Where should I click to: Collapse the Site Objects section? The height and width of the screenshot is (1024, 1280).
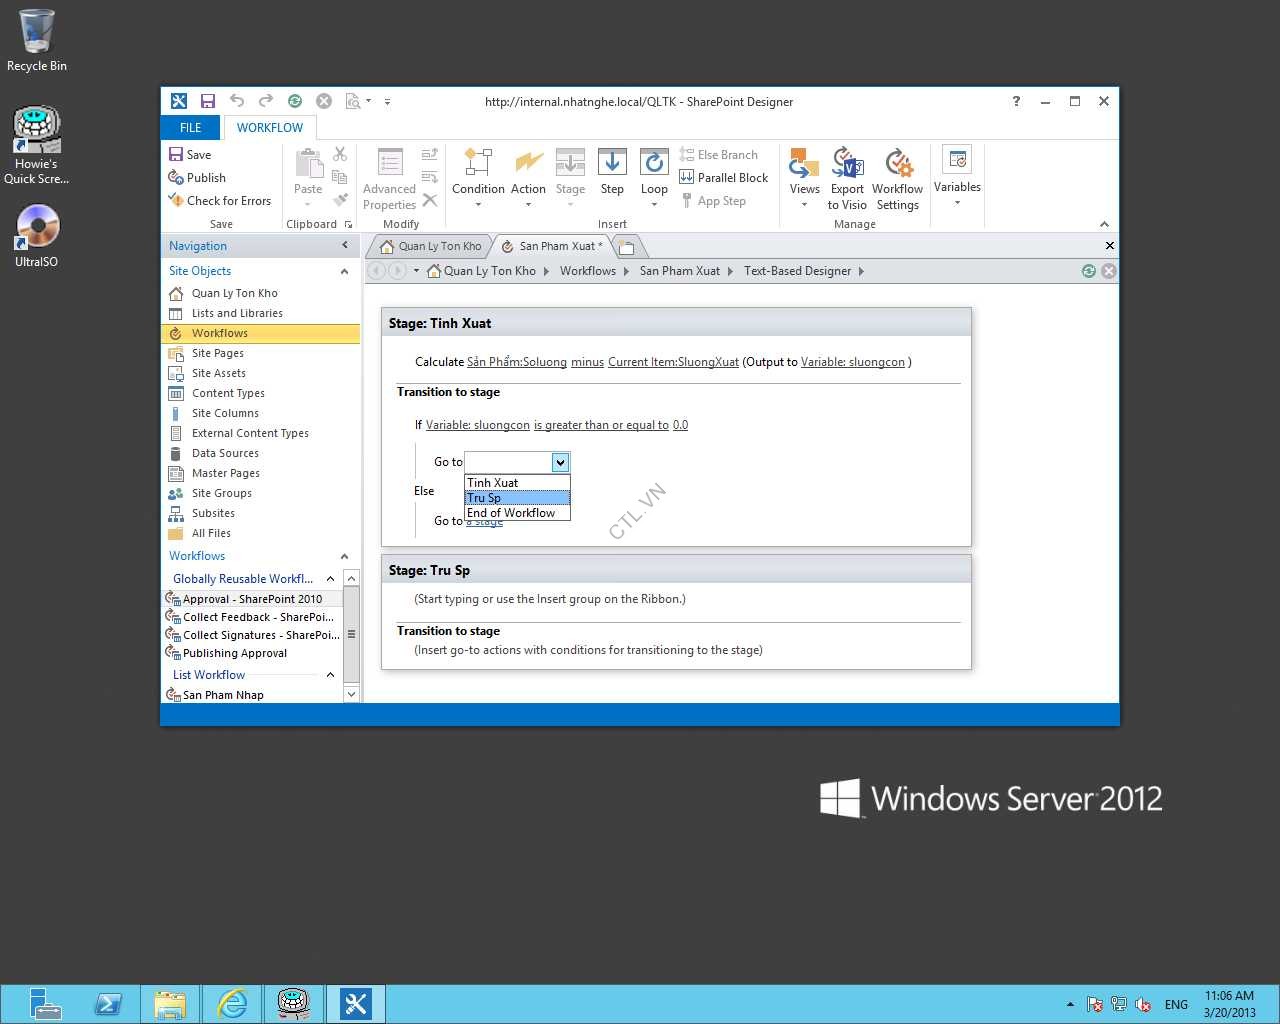click(x=344, y=271)
